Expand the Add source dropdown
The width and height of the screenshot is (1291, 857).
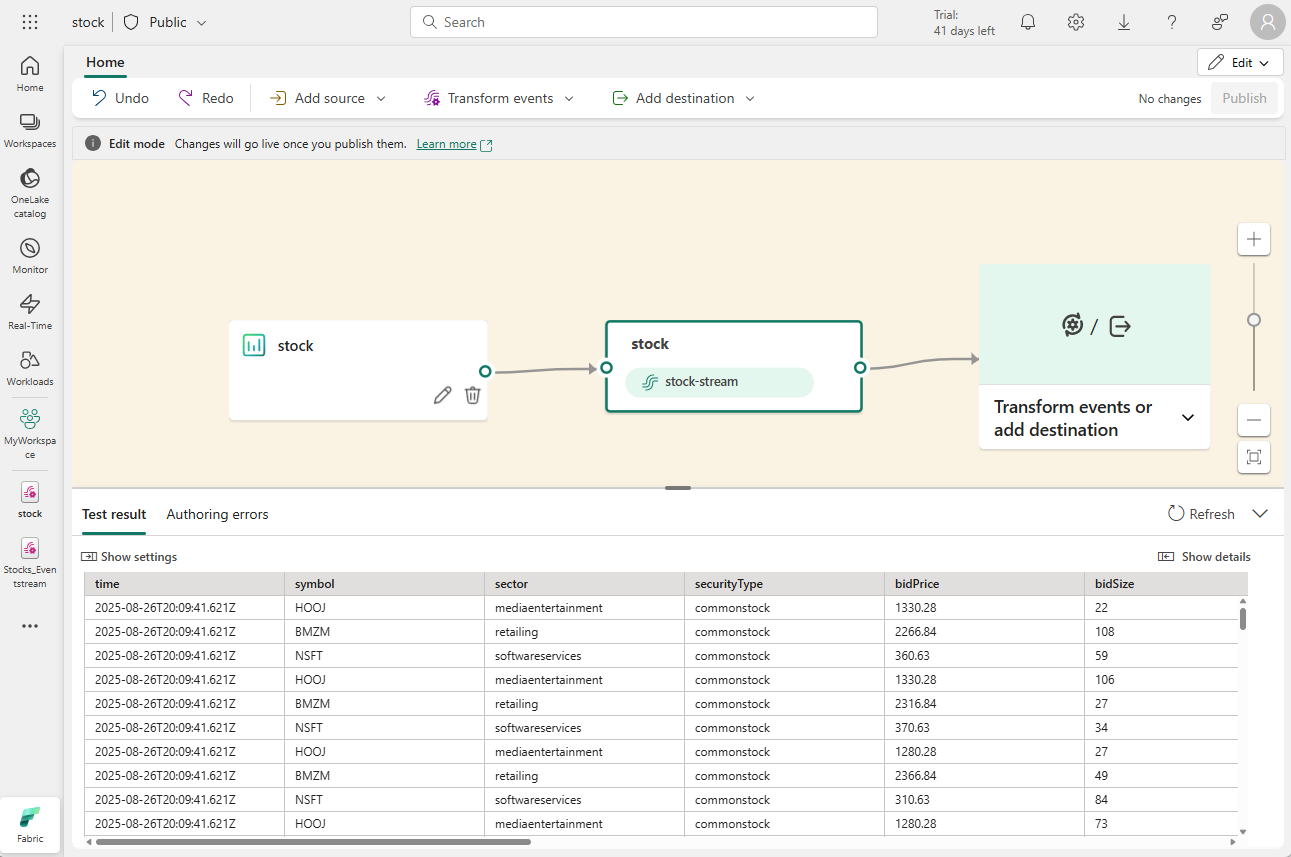point(328,98)
